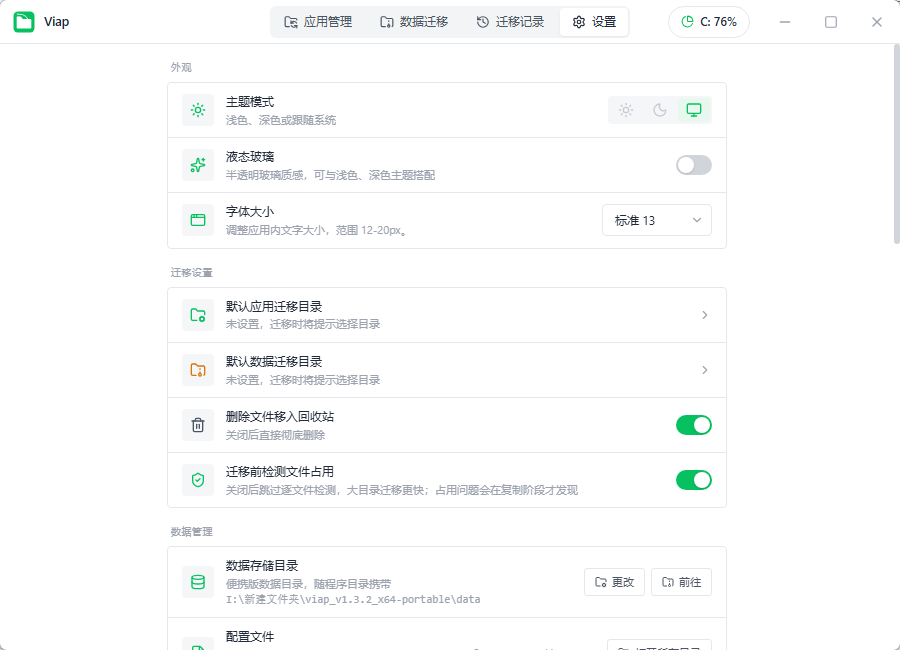Click the 默认应用迁移目录 title text
This screenshot has width=900, height=650.
tap(274, 307)
